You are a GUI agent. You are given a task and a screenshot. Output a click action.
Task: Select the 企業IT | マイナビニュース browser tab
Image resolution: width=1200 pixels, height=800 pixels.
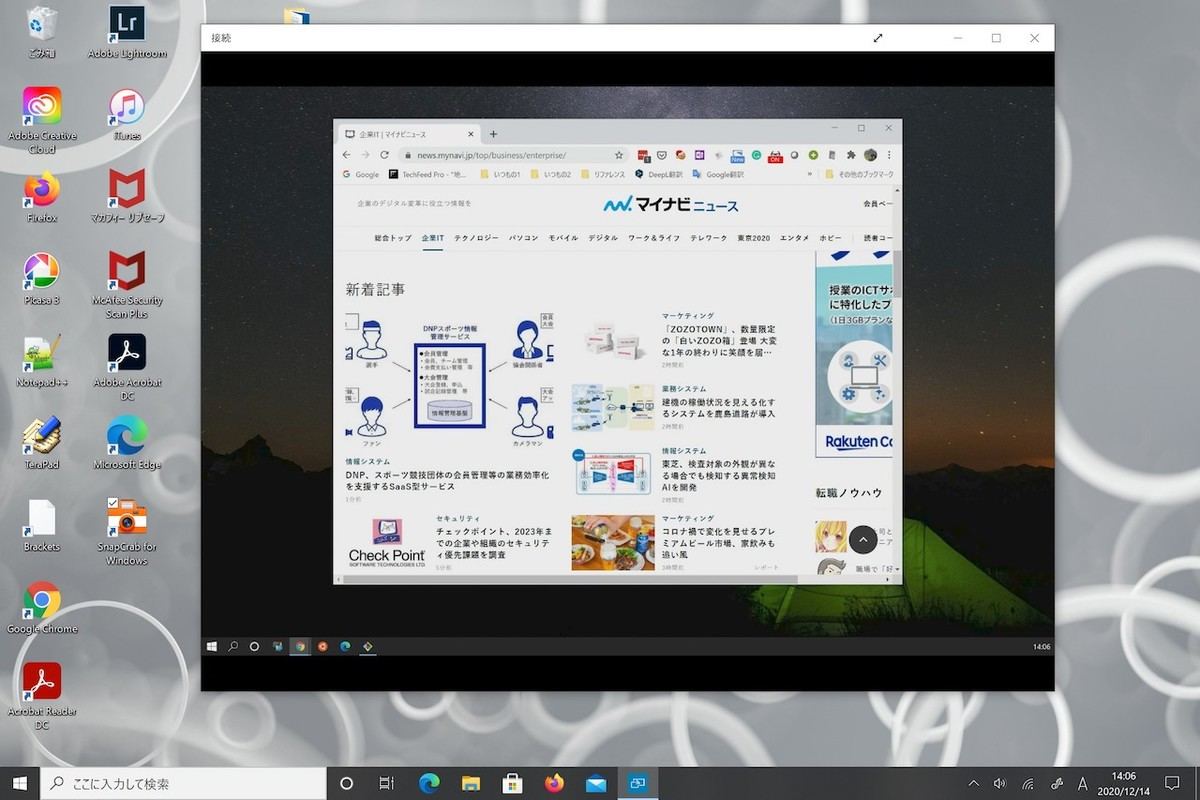tap(408, 134)
